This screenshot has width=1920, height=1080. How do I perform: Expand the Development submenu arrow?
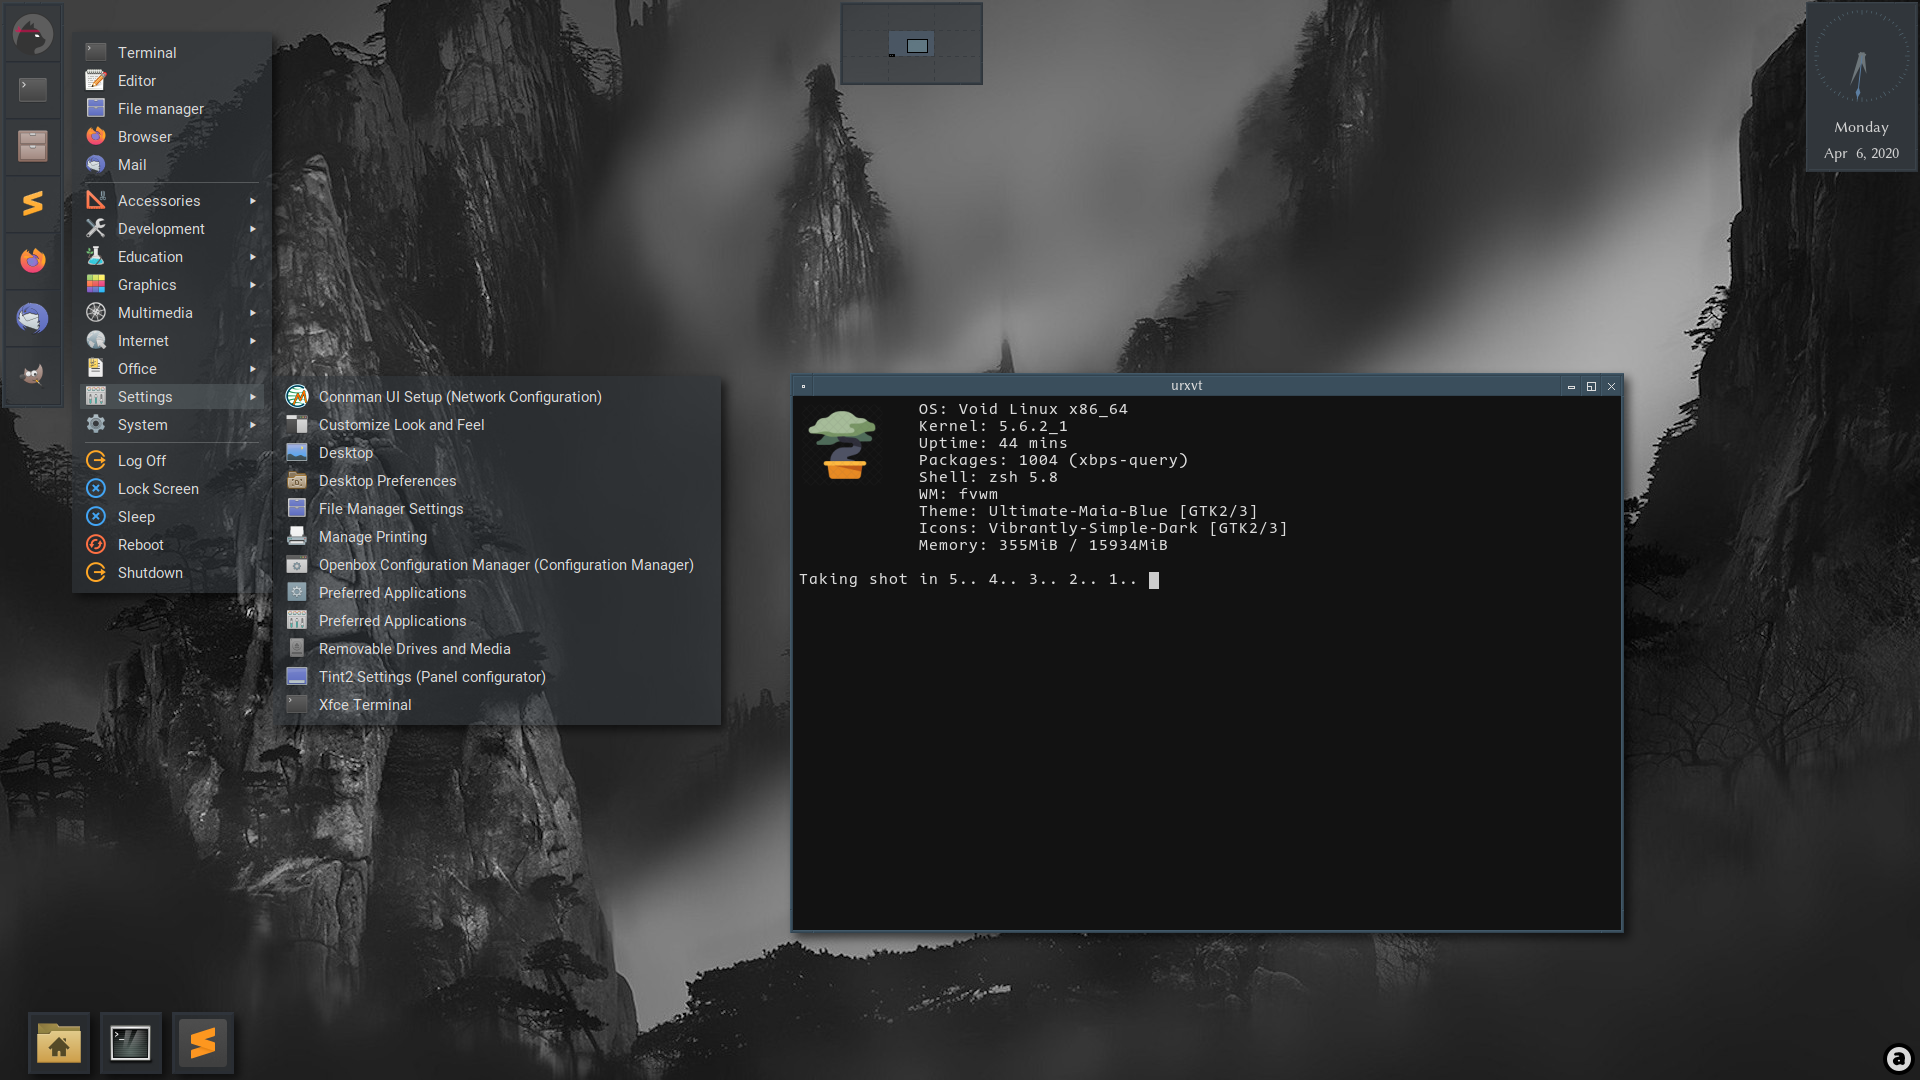coord(253,229)
